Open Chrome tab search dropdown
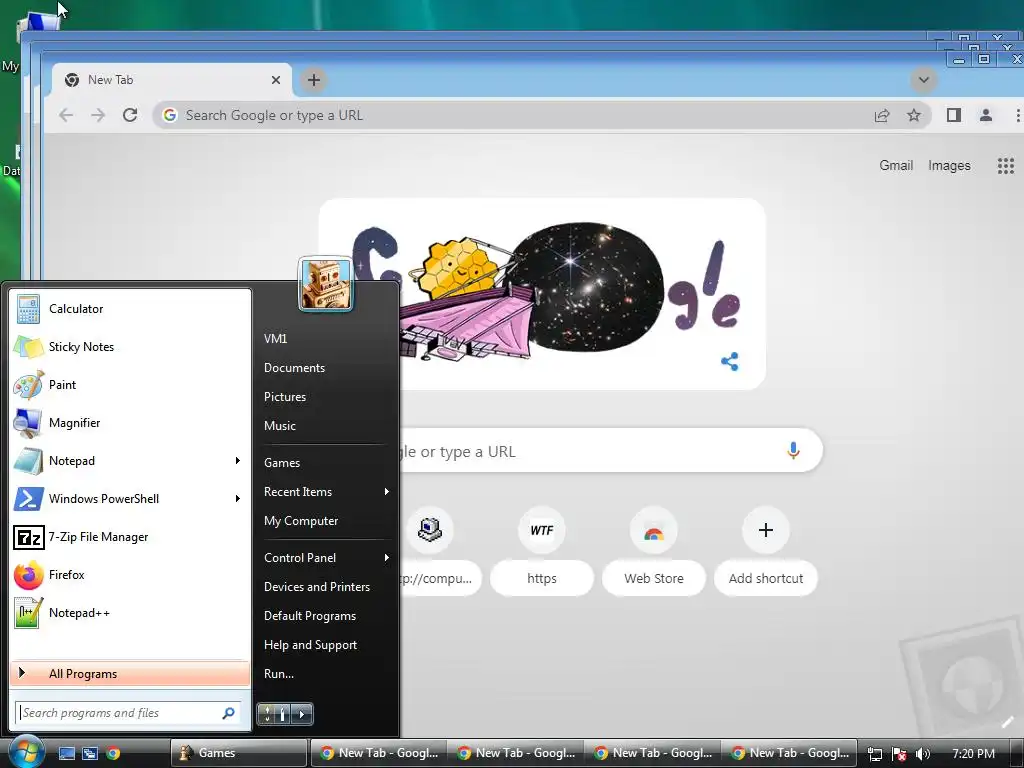 tap(923, 80)
